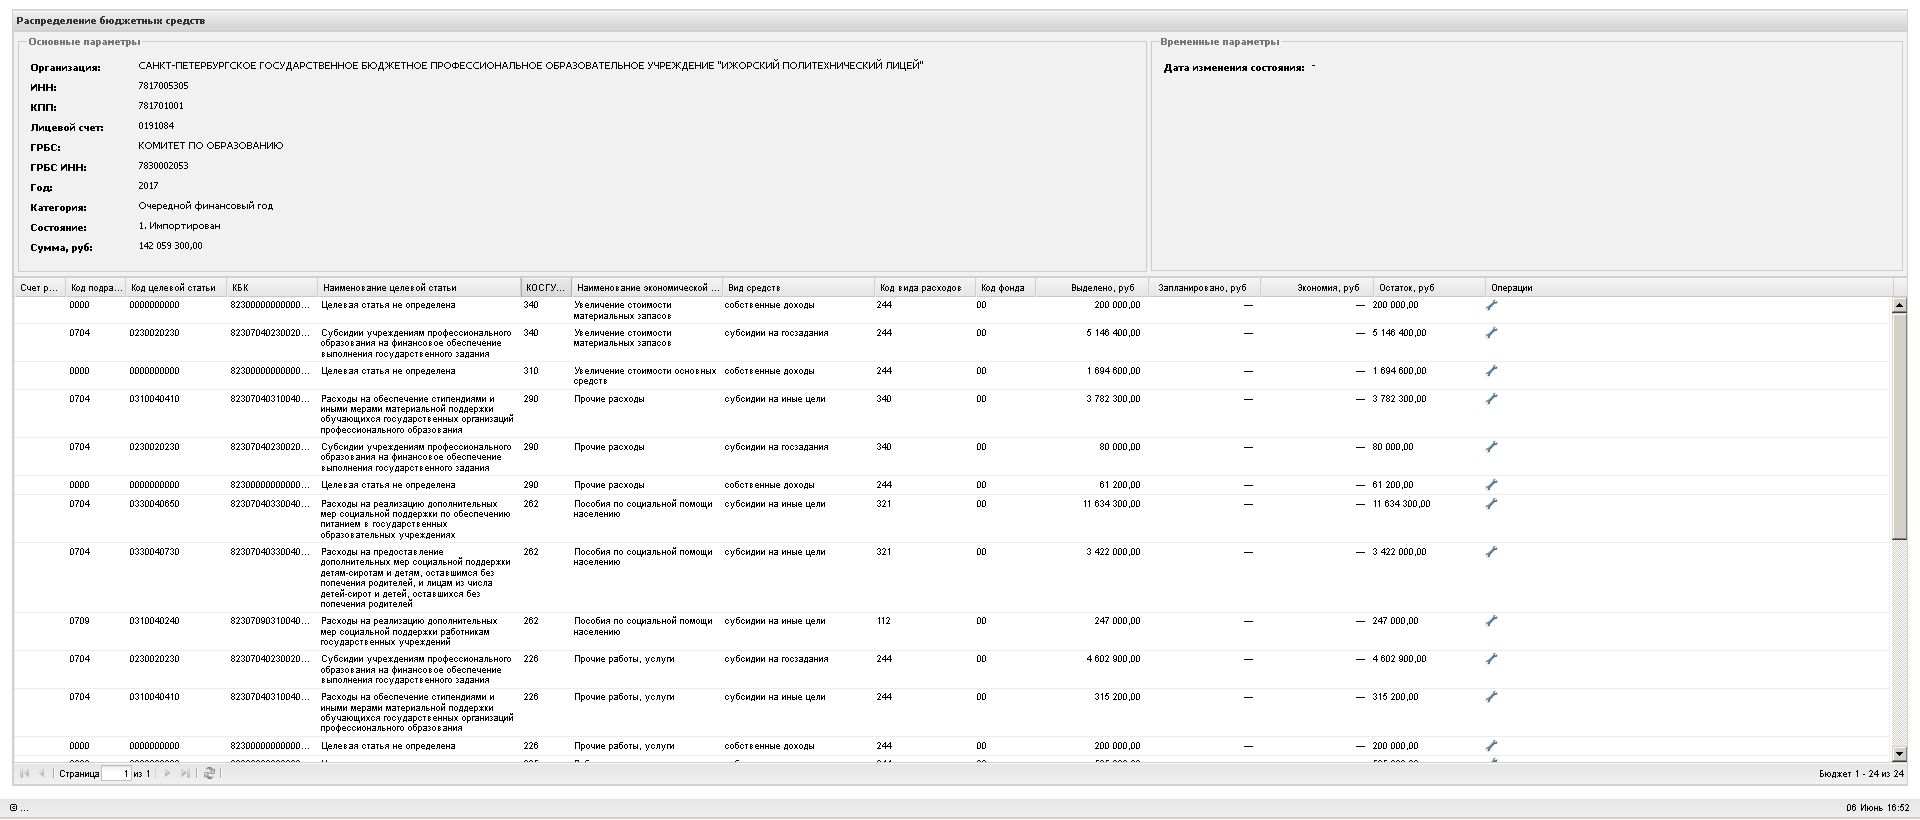
Task: Click 'КОМИТЕТ ПО ОБРАЗОВАНИЮ' text
Action: pyautogui.click(x=211, y=146)
